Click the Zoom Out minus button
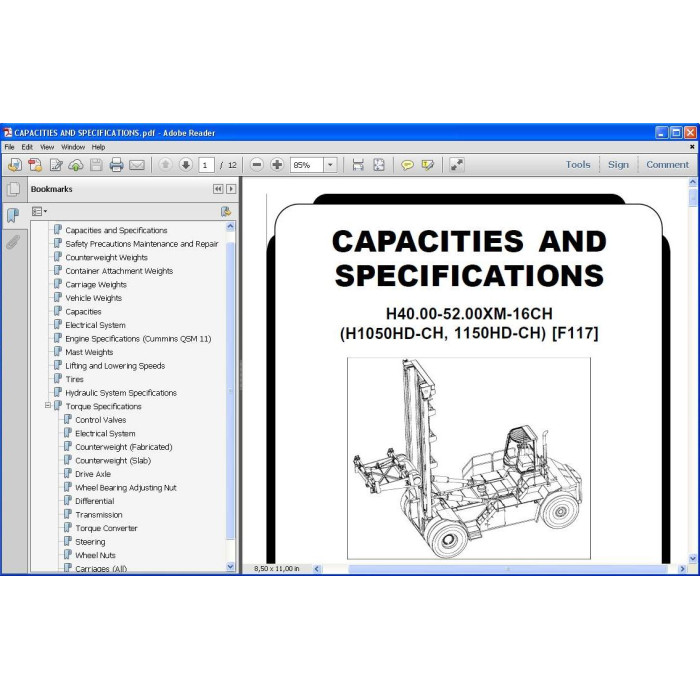 point(257,165)
